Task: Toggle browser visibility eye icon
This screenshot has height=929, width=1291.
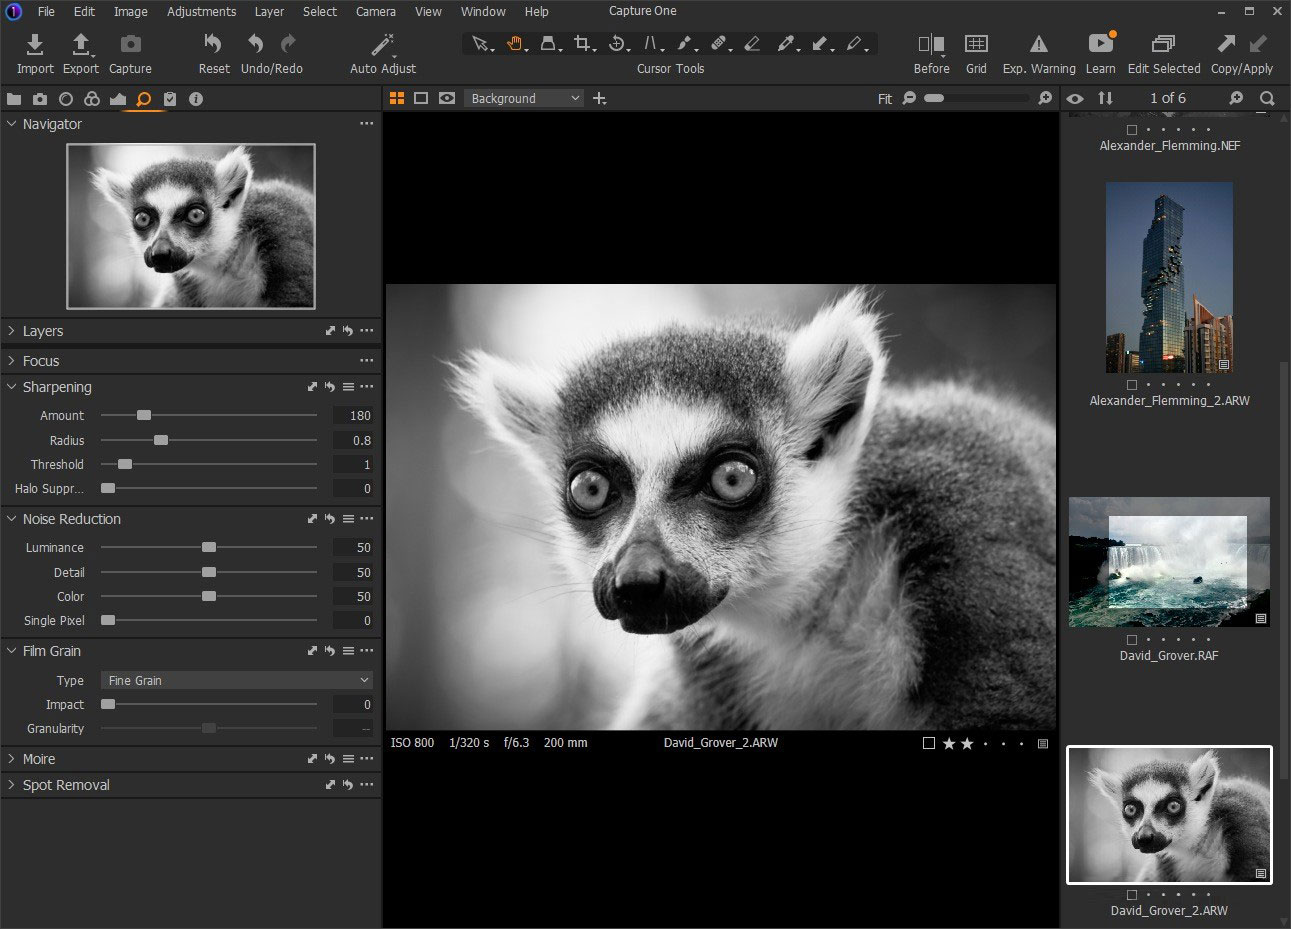Action: pyautogui.click(x=1075, y=98)
